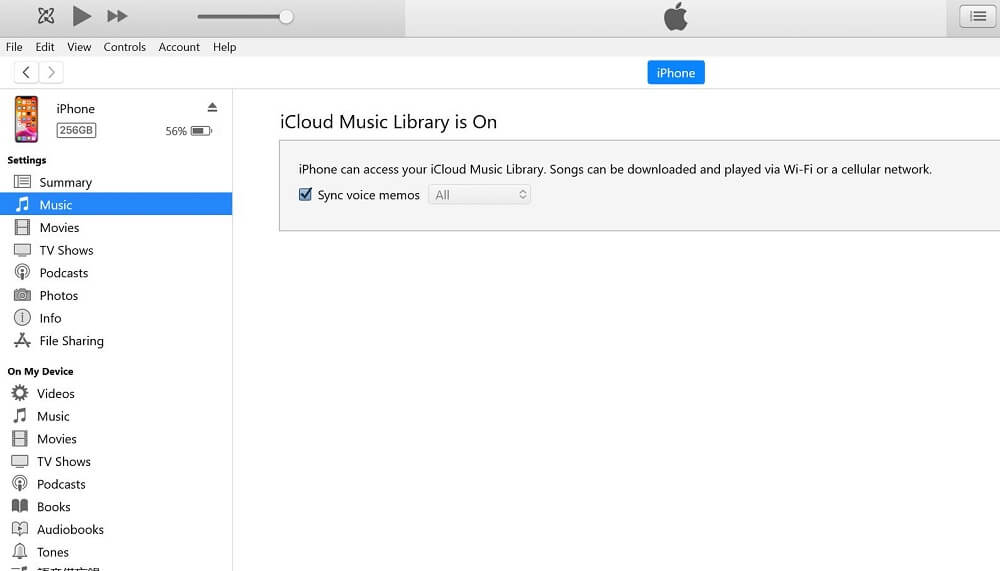Eject the iPhone using eject icon
Viewport: 1000px width, 571px height.
(212, 107)
